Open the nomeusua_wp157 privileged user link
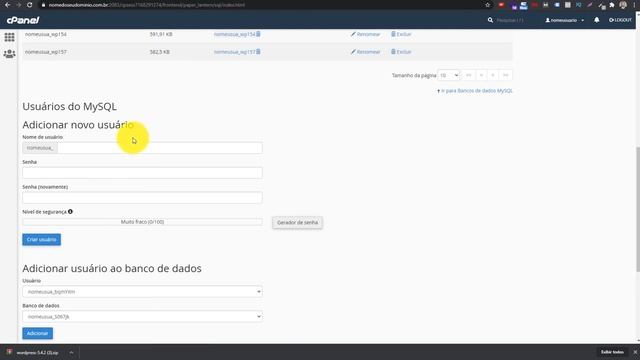Viewport: 640px width, 360px height. pos(234,52)
